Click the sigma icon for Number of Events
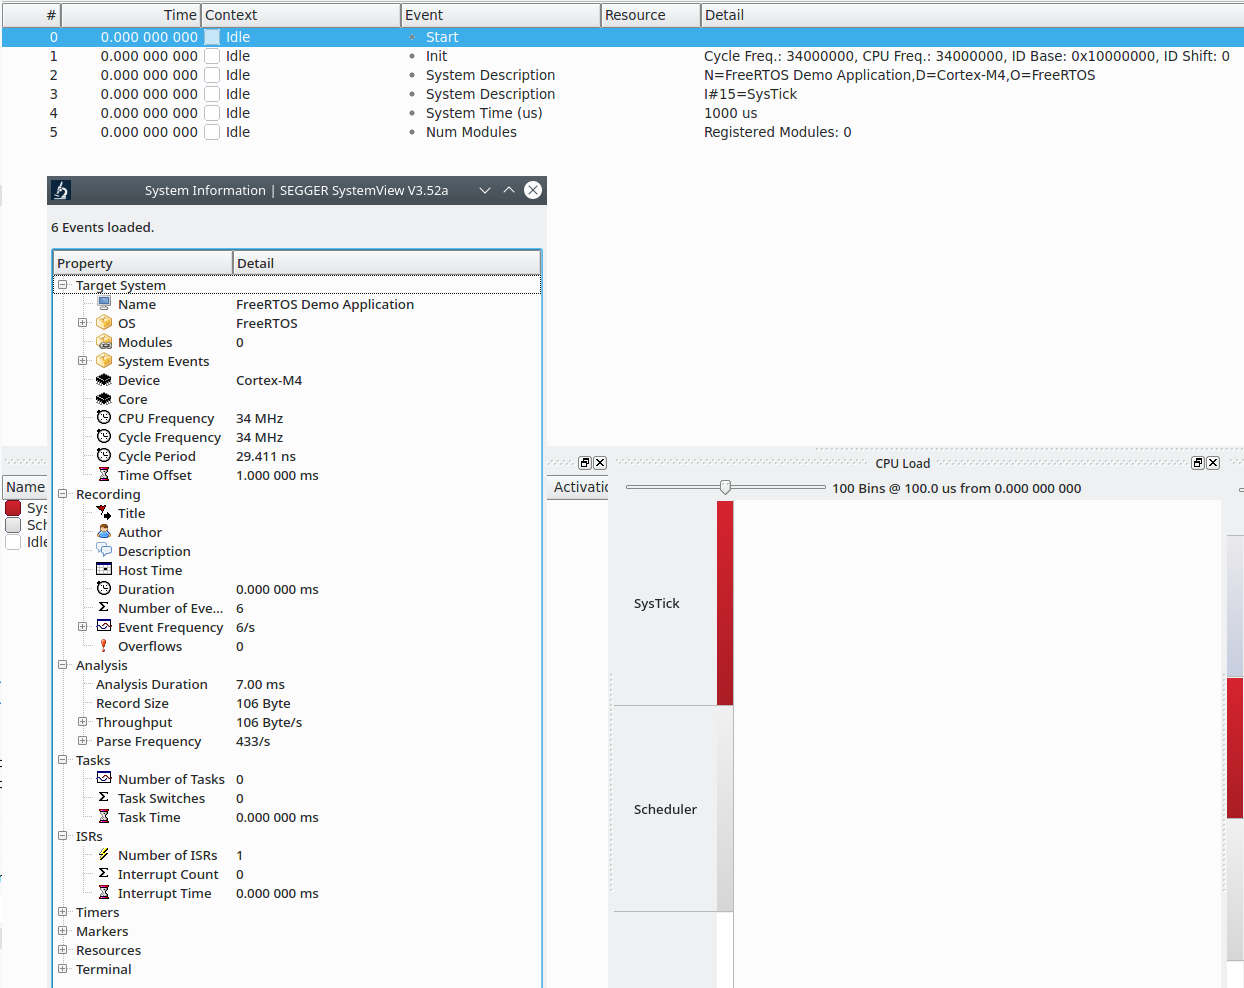Screen dimensions: 1244x988 [x=104, y=608]
